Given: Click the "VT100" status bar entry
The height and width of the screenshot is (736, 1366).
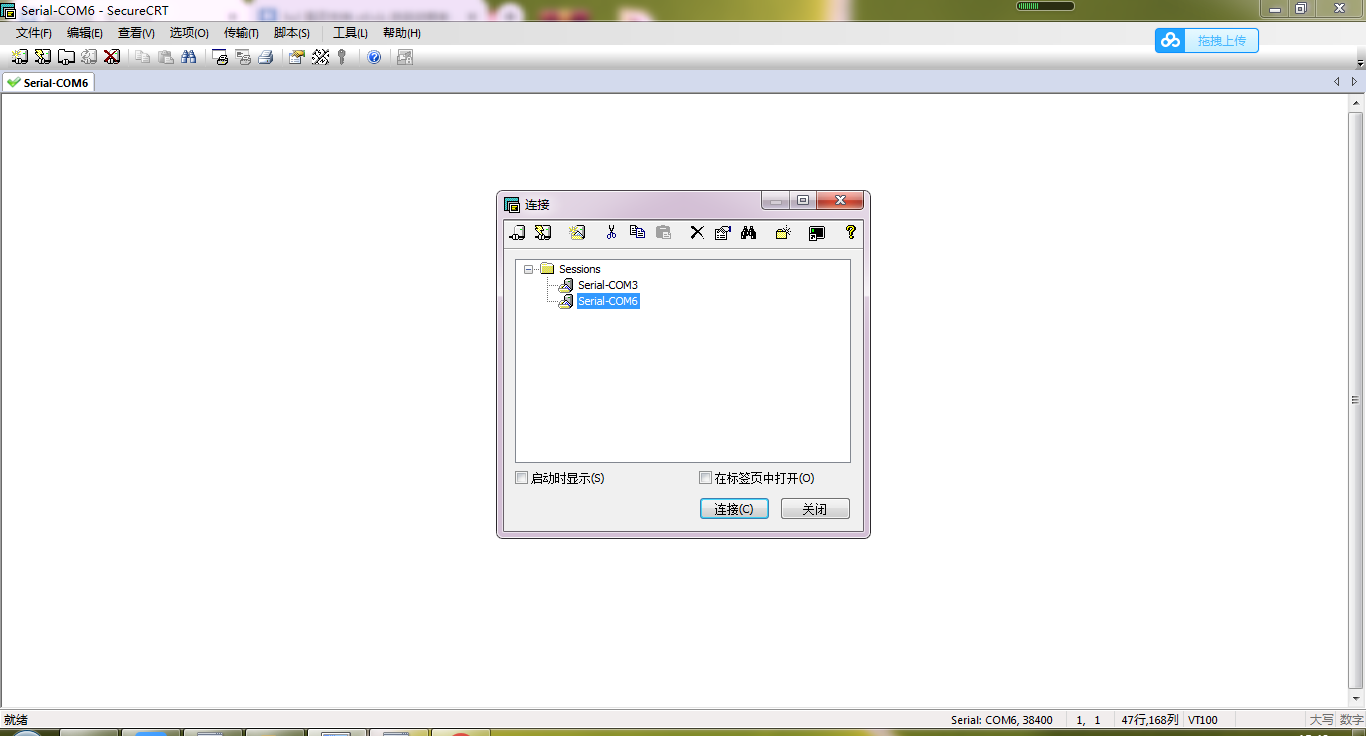Looking at the screenshot, I should coord(1203,720).
